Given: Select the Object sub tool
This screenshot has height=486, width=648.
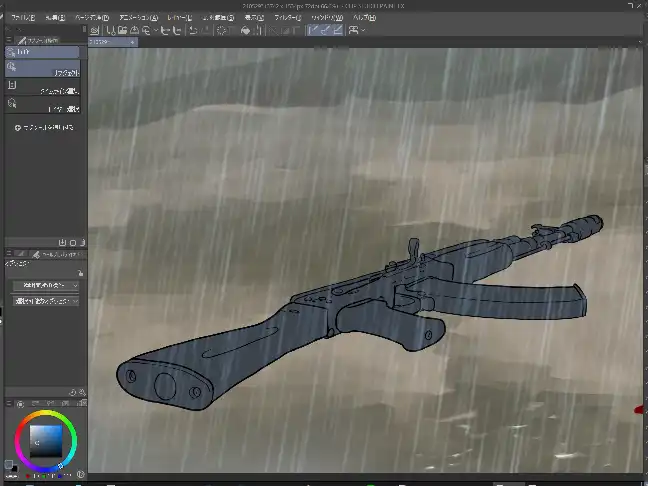Looking at the screenshot, I should (44, 67).
